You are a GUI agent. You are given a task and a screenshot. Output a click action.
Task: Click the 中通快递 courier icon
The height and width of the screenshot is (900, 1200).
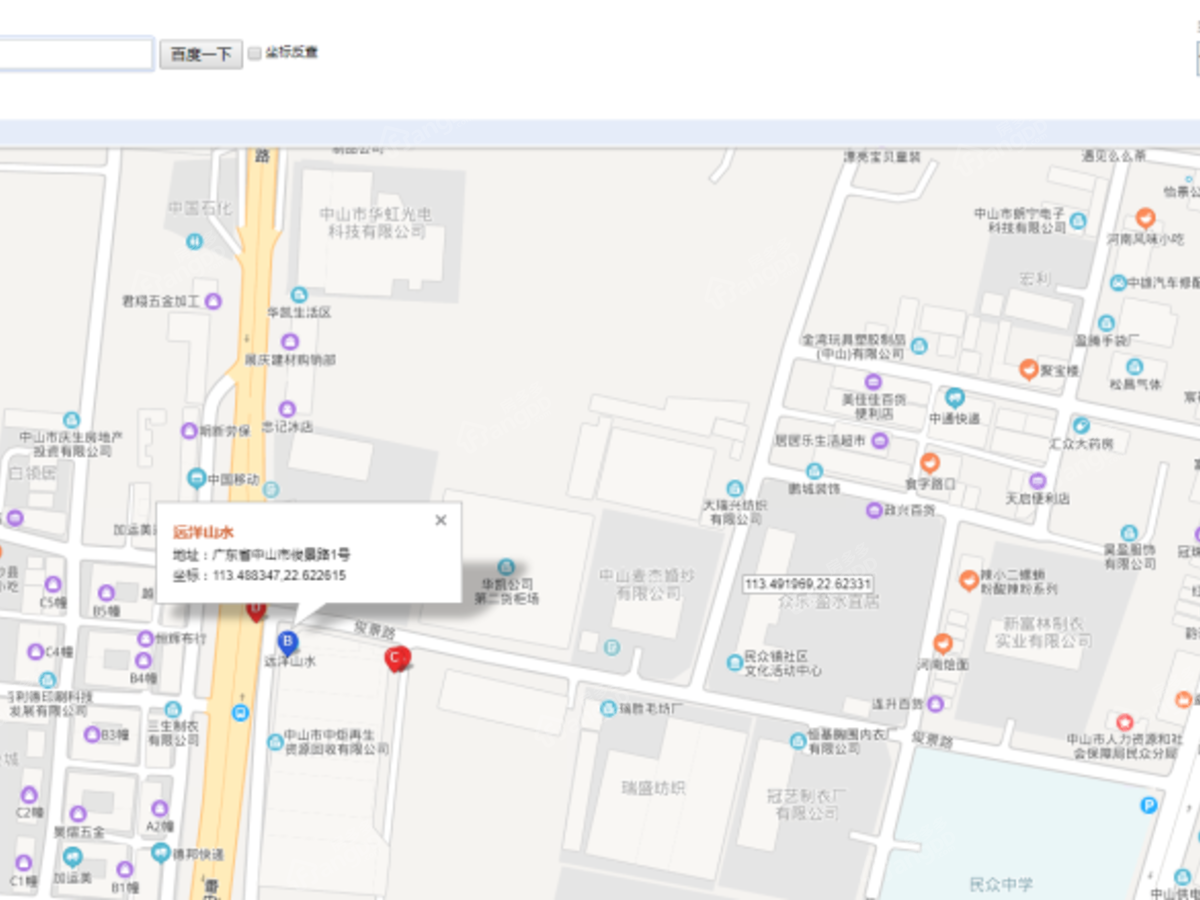pyautogui.click(x=954, y=398)
